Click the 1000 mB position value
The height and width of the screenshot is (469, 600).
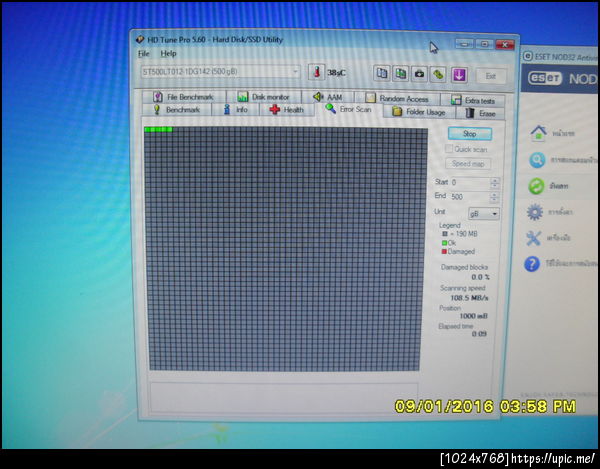473,316
